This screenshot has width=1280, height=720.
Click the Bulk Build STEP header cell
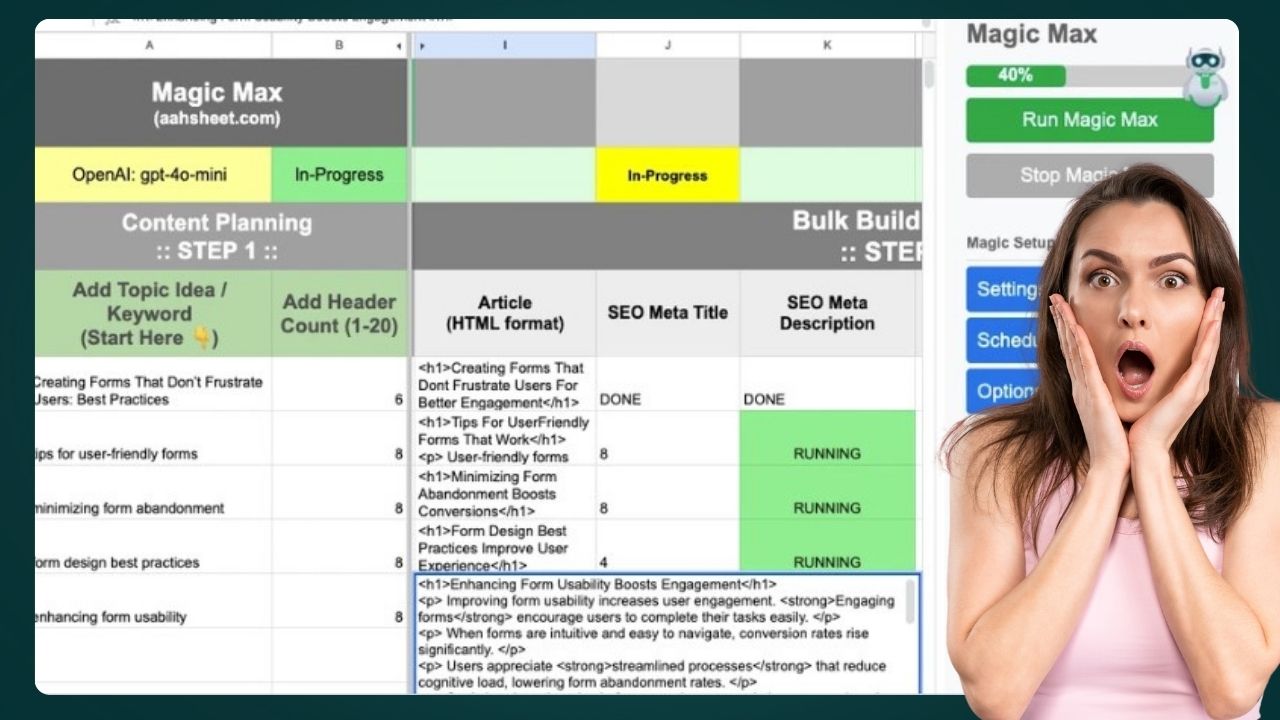[x=667, y=236]
